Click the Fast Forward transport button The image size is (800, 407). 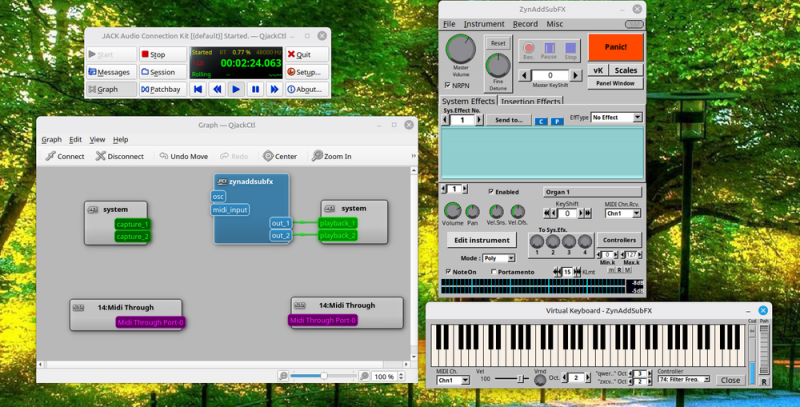(x=275, y=89)
